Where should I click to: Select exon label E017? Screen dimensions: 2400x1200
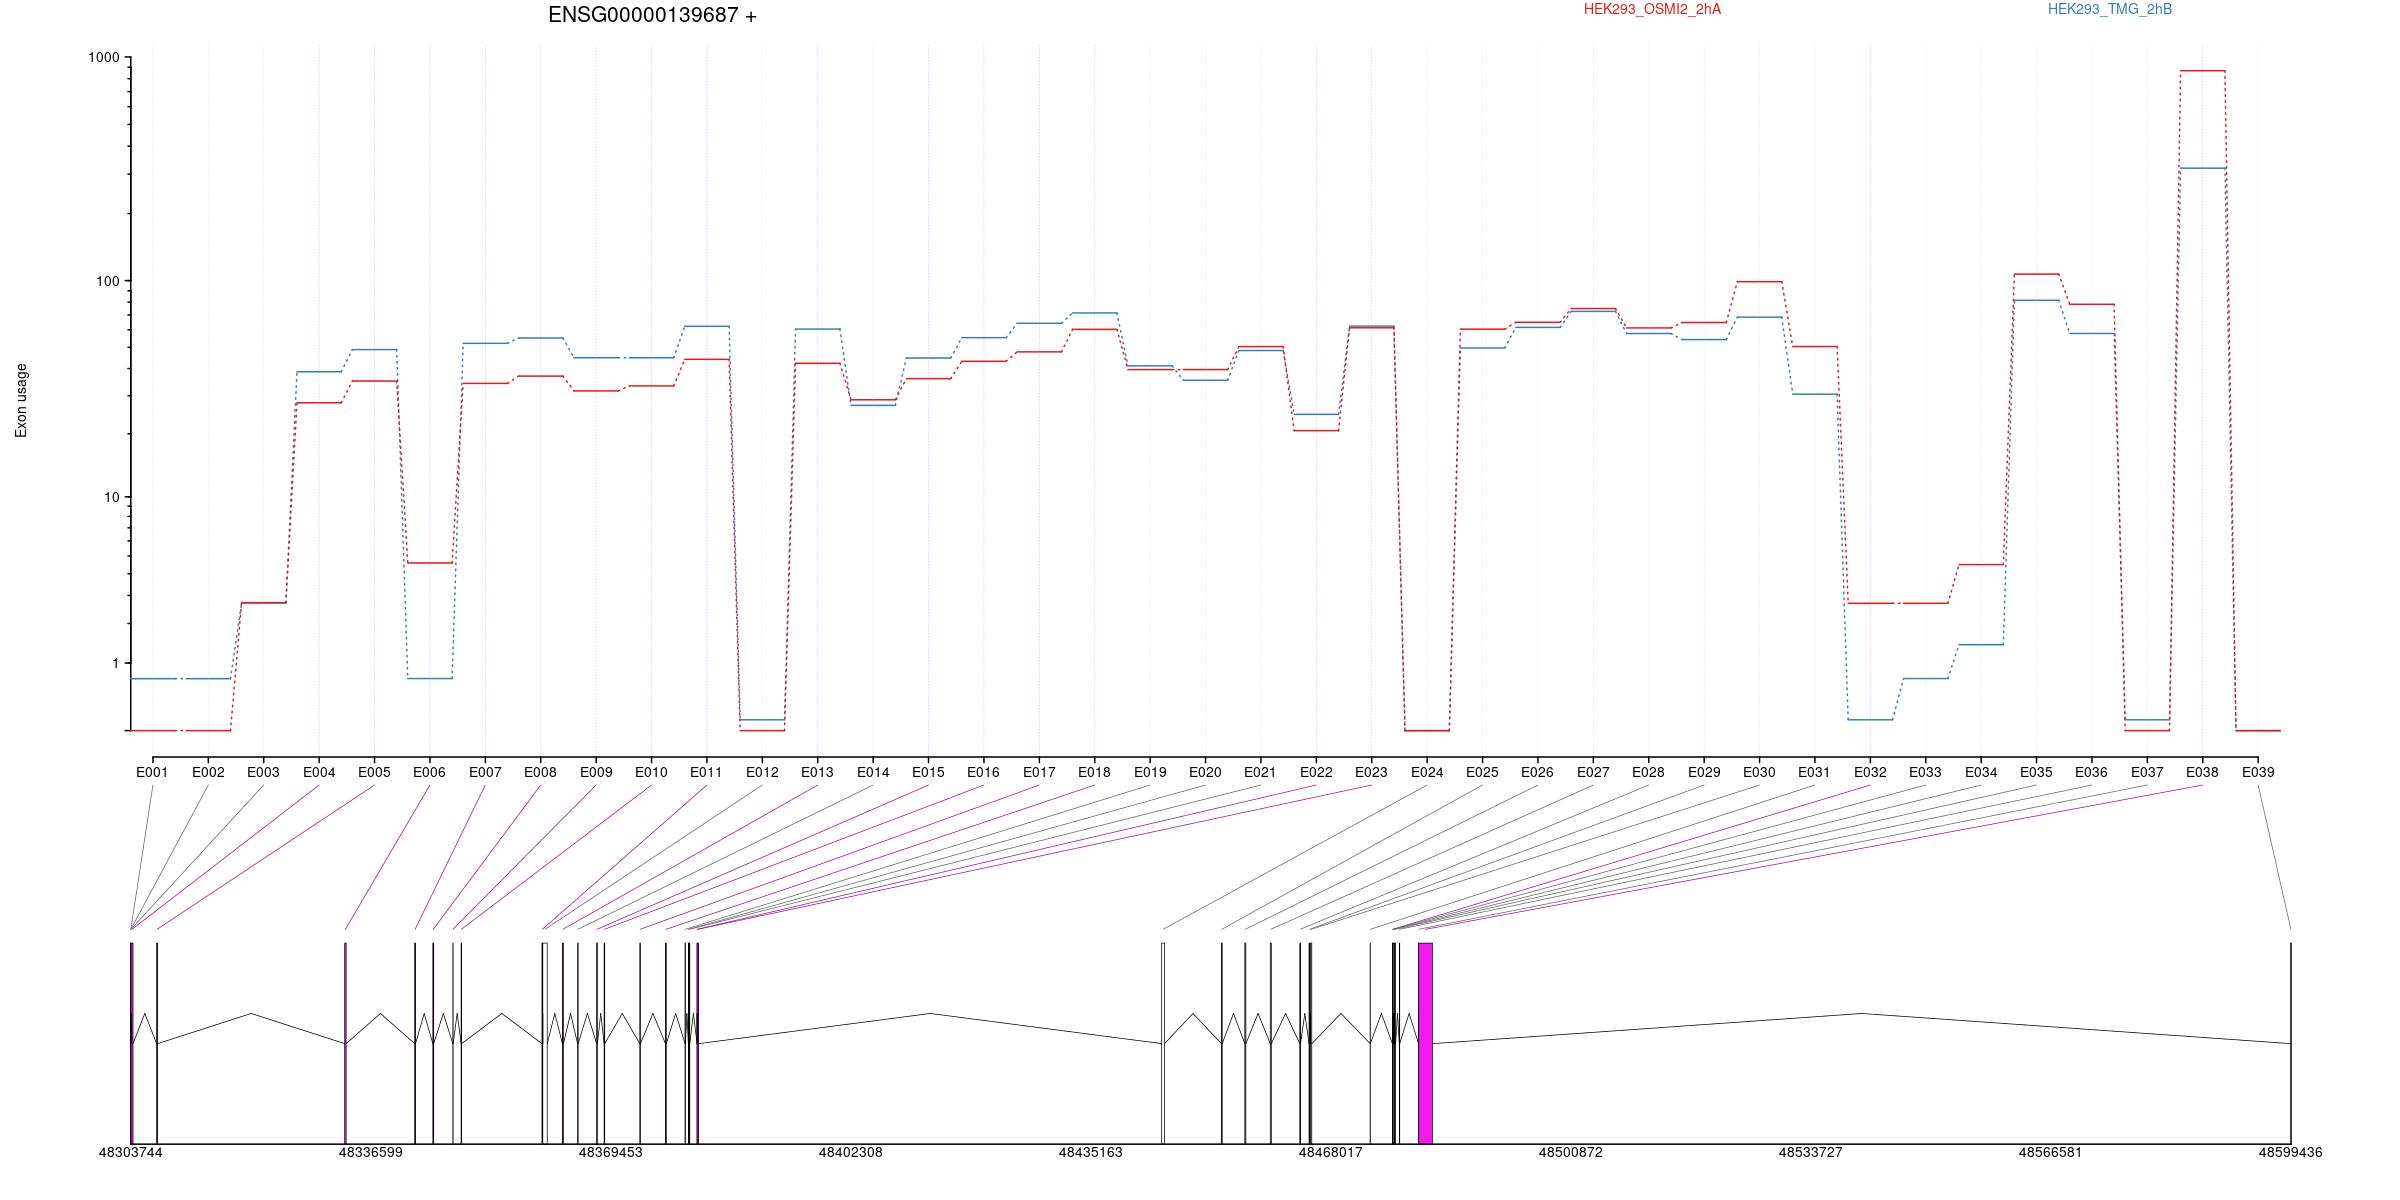tap(1039, 772)
